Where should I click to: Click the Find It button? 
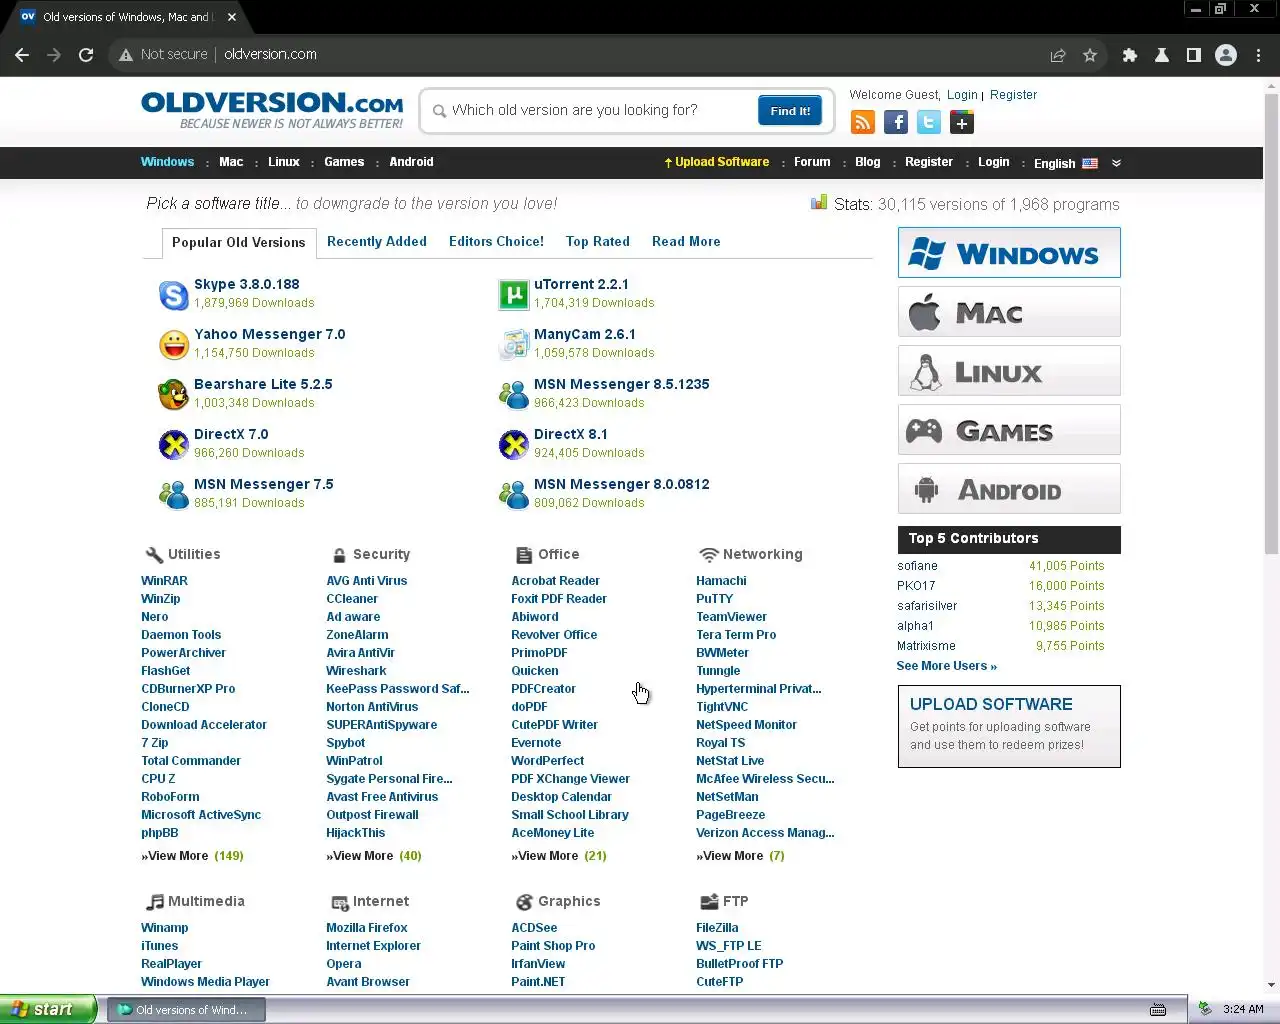point(790,111)
